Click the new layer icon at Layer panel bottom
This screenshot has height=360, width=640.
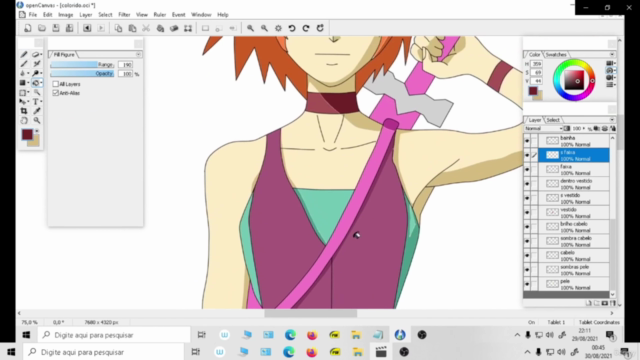point(589,303)
